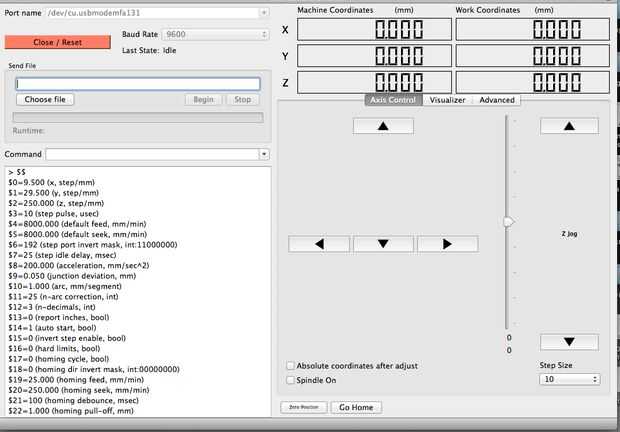Jog X axis with the left arrow button
This screenshot has height=432, width=620.
pos(319,244)
